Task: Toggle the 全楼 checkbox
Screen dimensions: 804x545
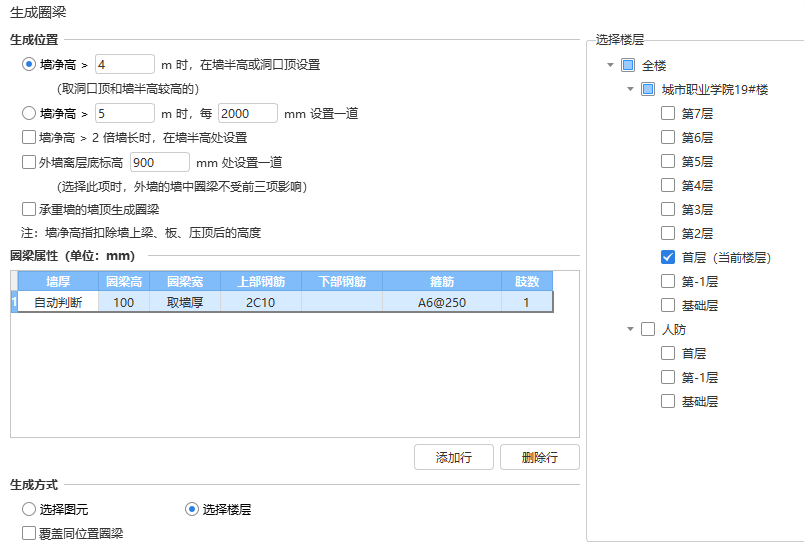Action: click(x=628, y=65)
